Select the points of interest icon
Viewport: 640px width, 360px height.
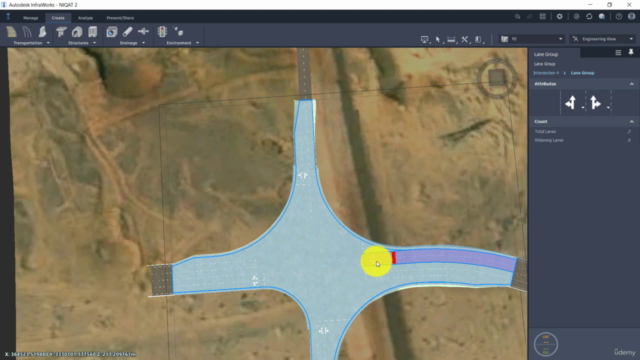point(179,31)
